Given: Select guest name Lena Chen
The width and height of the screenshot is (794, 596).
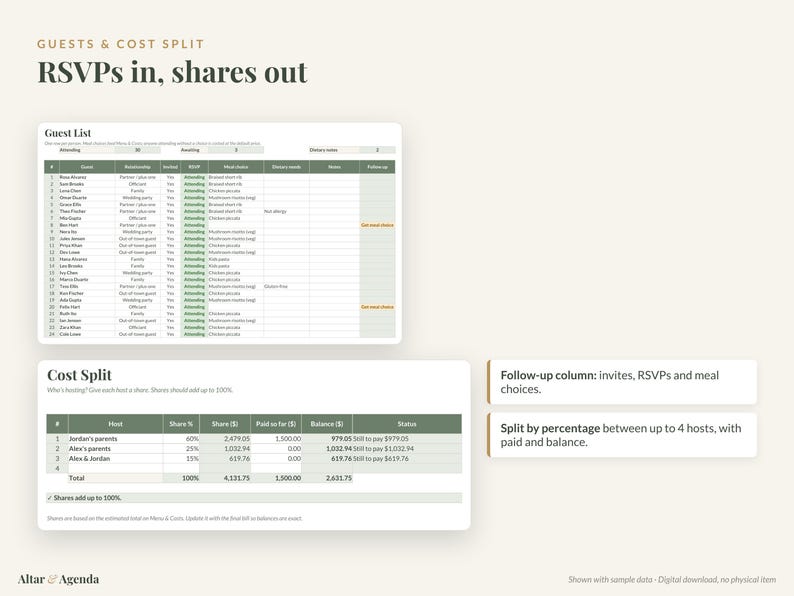Looking at the screenshot, I should (70, 191).
